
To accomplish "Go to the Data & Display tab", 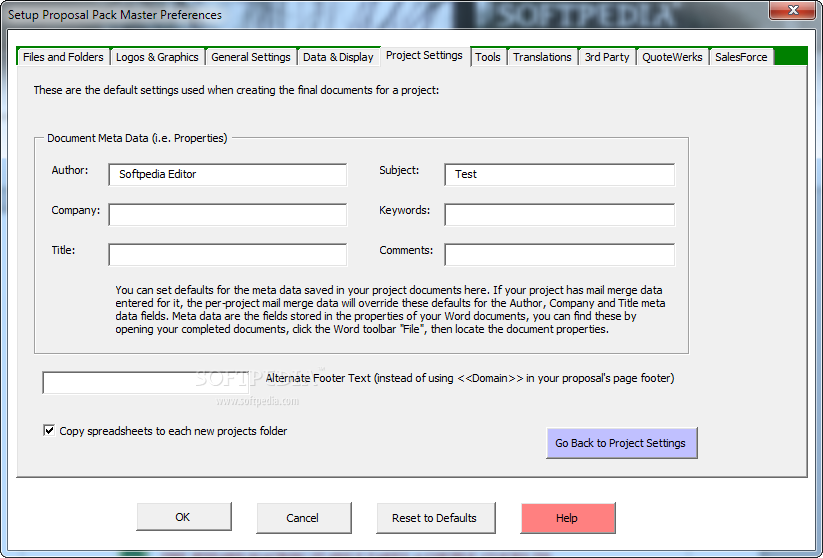I will click(338, 57).
